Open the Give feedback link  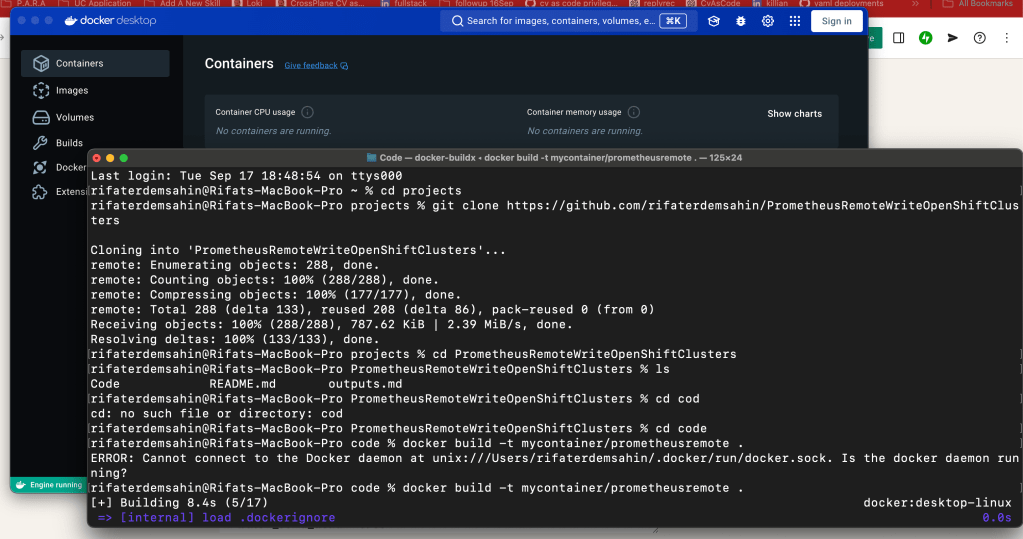pos(316,65)
